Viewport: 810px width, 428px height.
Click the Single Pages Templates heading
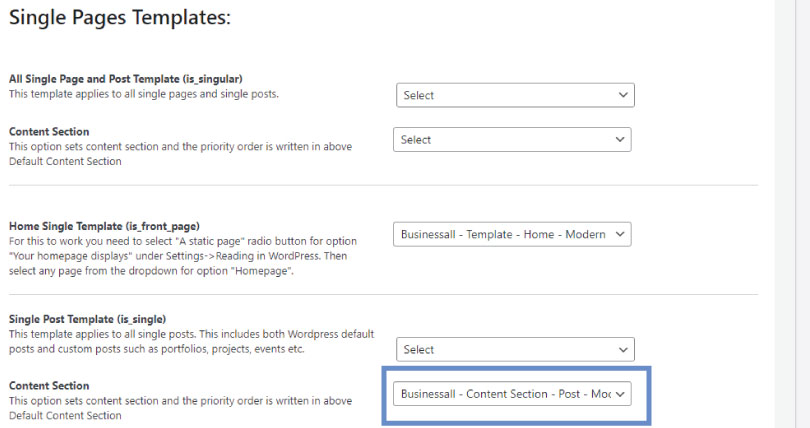point(120,18)
